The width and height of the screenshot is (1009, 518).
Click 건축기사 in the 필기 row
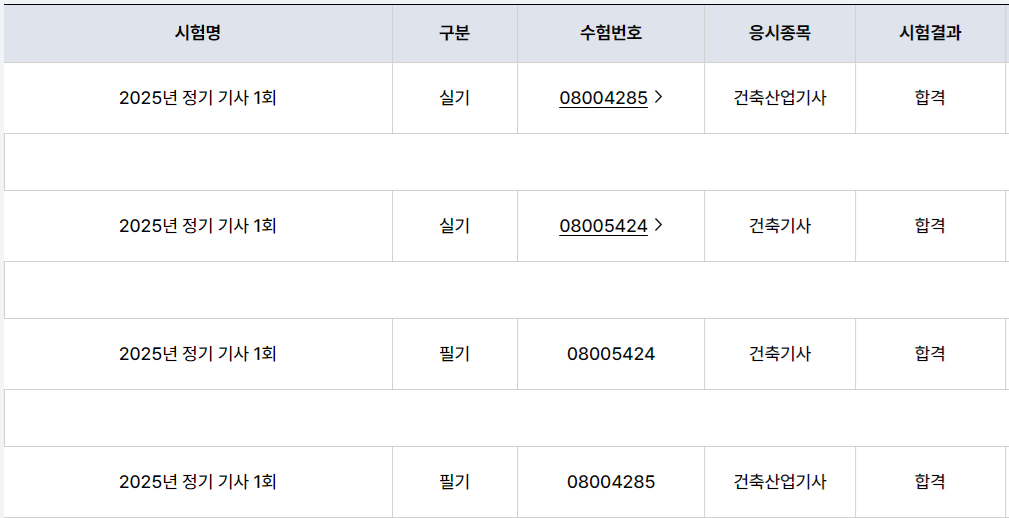coord(780,353)
